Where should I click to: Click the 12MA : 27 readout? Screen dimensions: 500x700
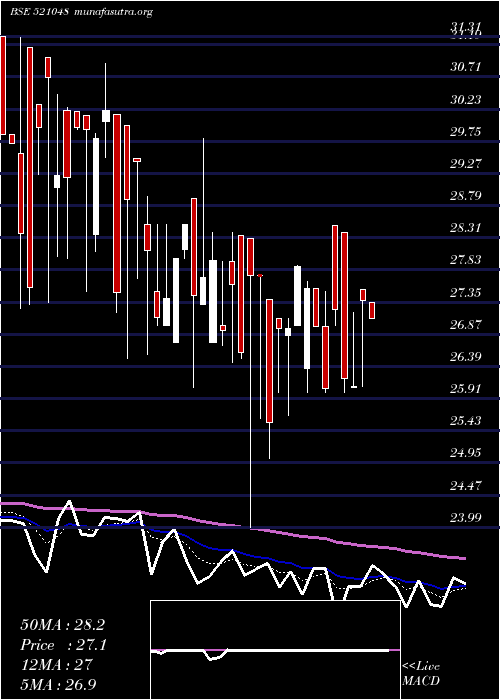coord(56,664)
